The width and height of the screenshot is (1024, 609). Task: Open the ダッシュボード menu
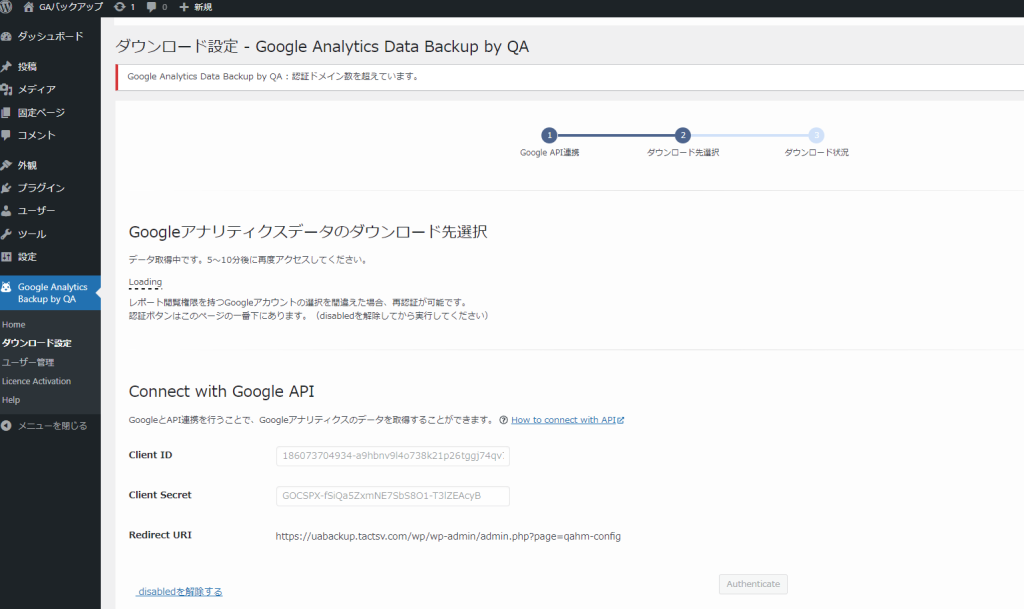click(50, 36)
